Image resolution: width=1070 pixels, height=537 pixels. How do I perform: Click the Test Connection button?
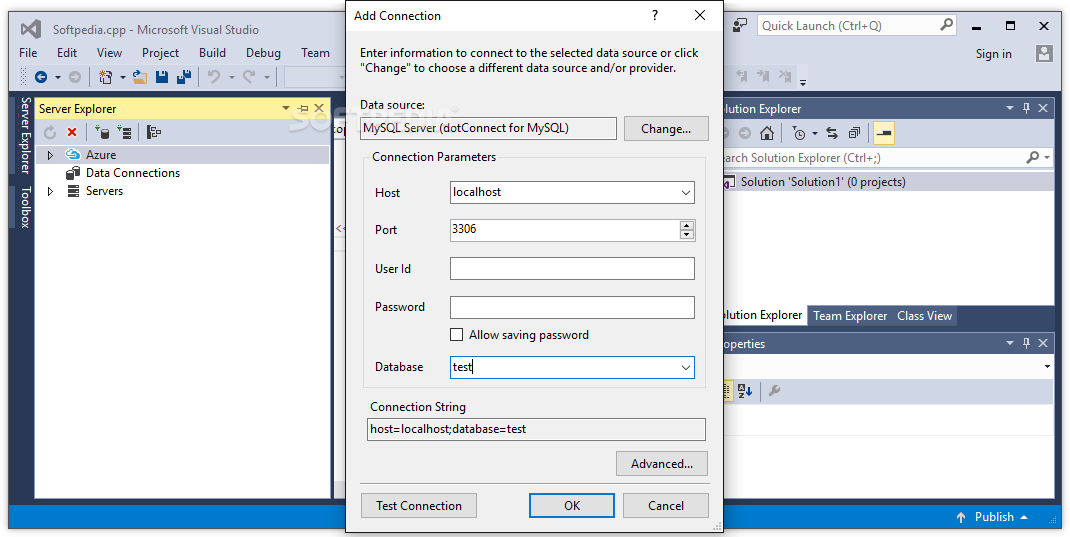coord(419,506)
